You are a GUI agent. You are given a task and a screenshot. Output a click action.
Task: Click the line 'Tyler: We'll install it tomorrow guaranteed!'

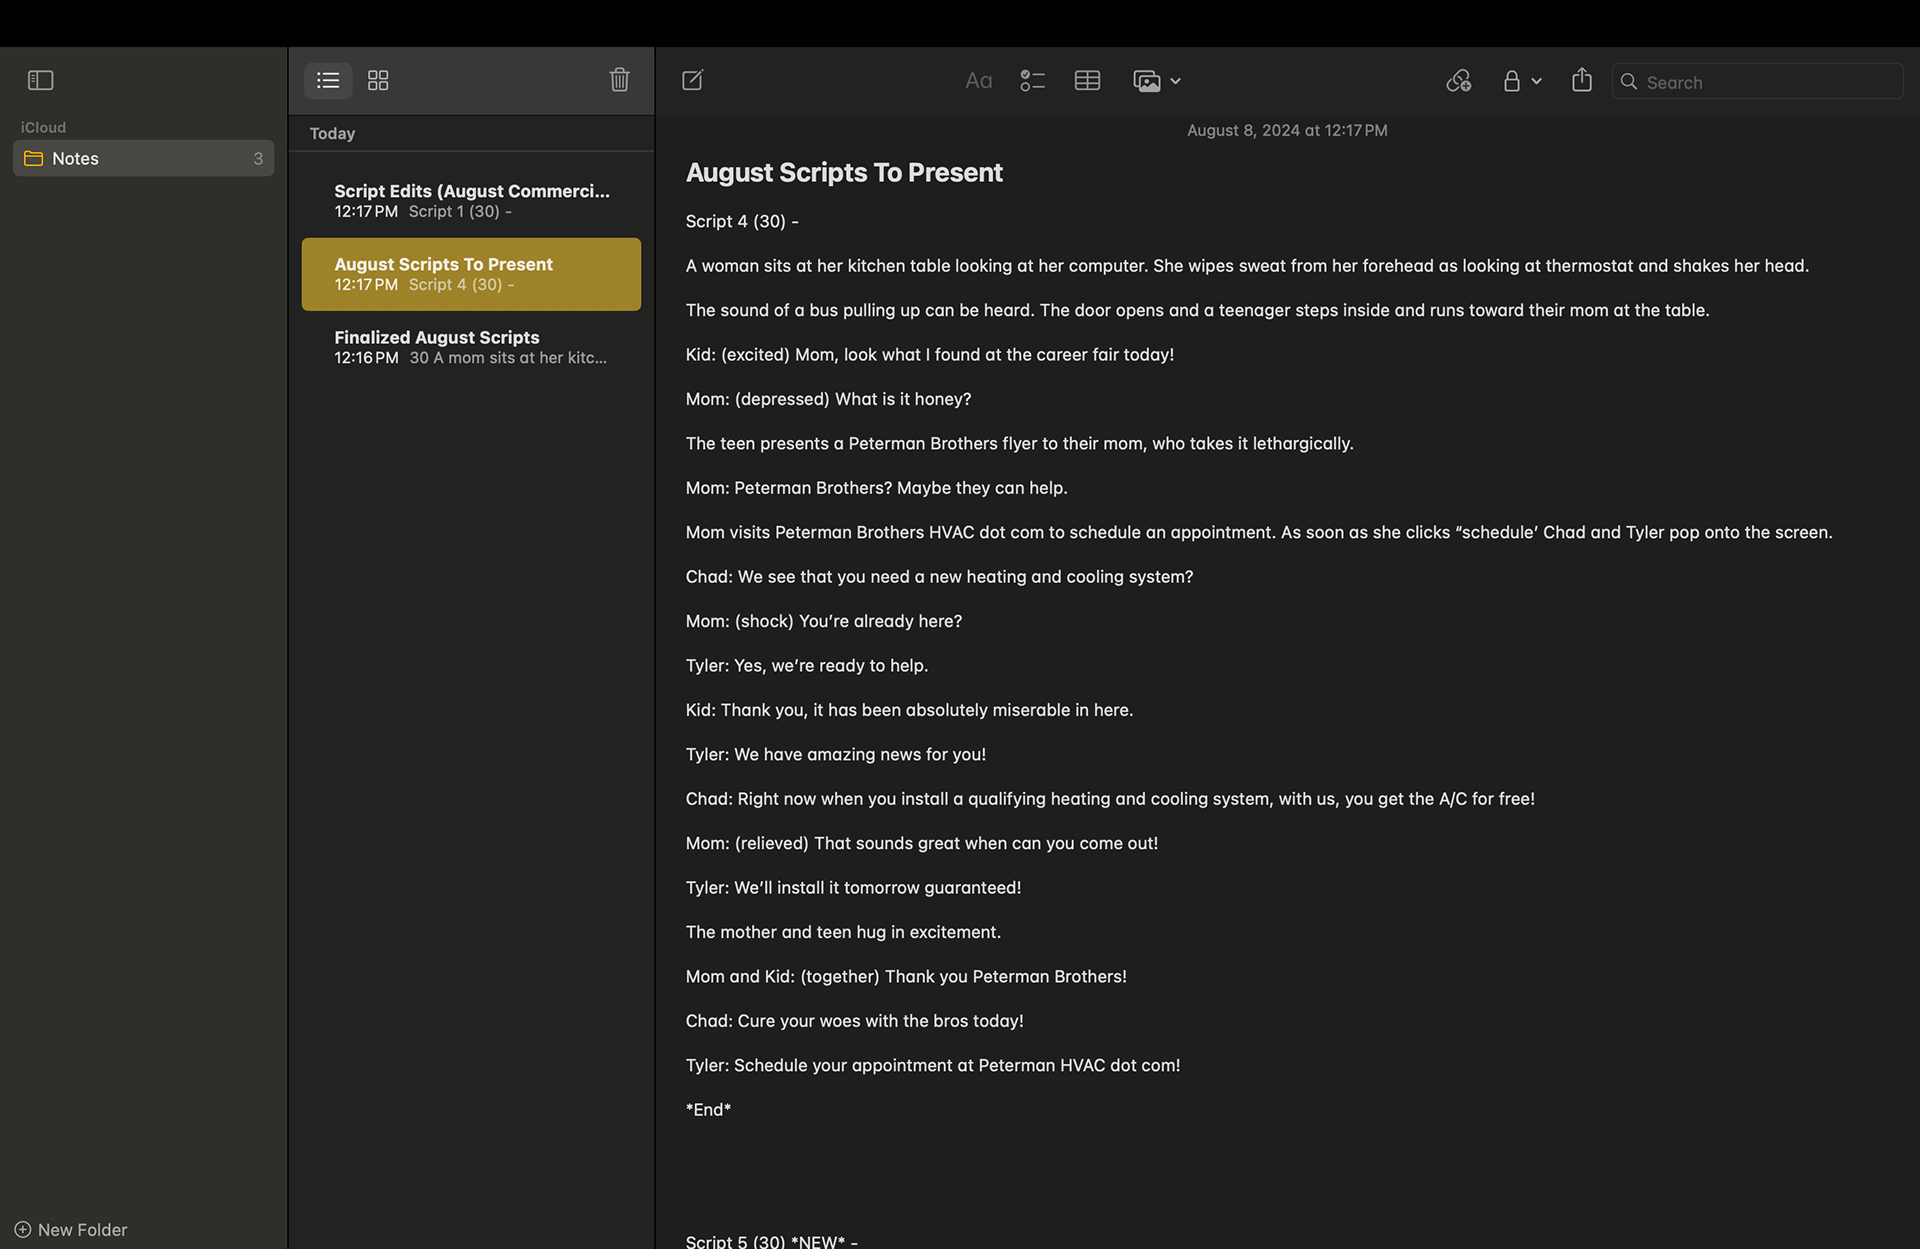(853, 887)
